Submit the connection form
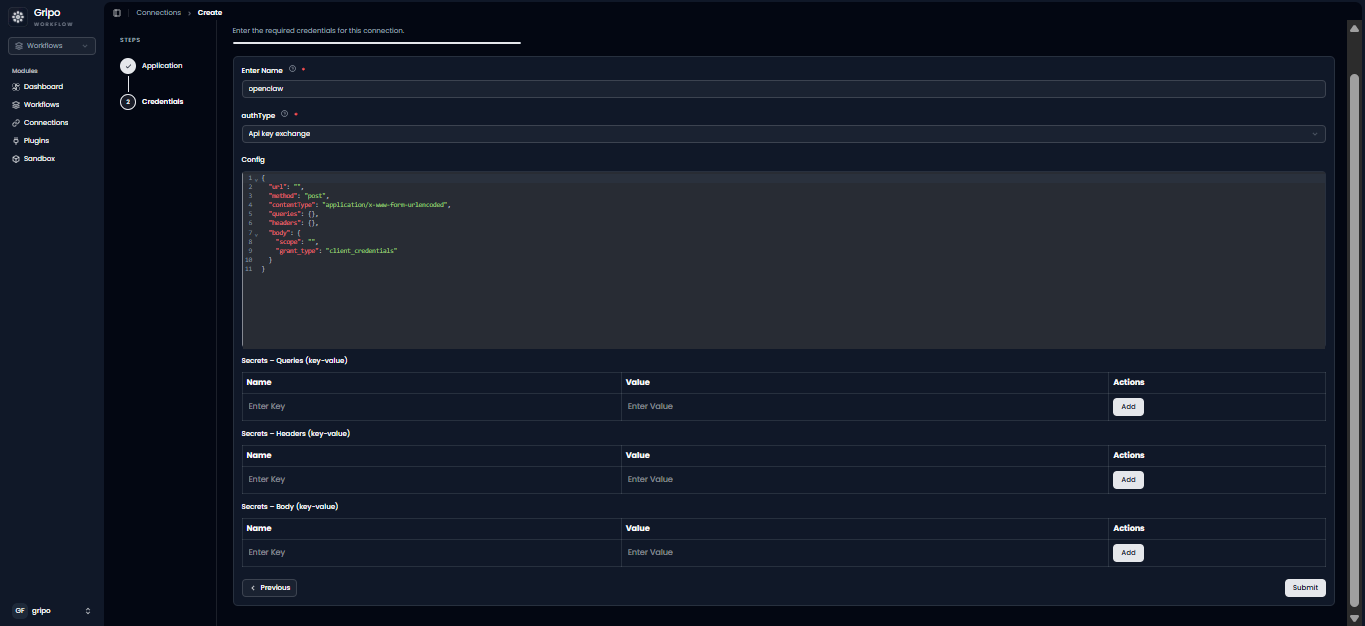1365x626 pixels. [1305, 588]
